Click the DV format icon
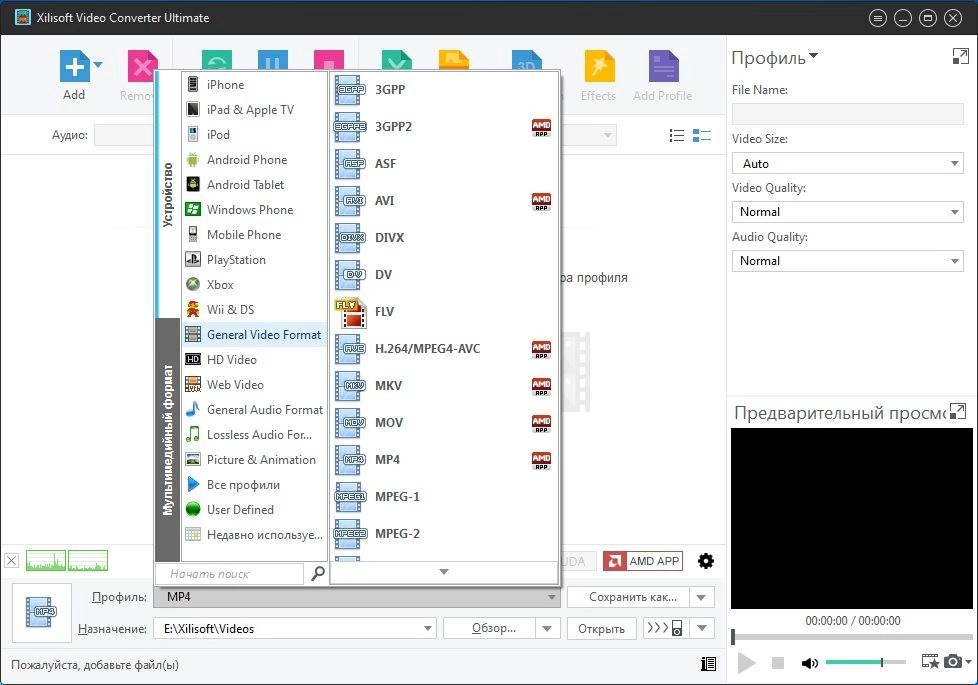The width and height of the screenshot is (978, 685). [x=350, y=274]
